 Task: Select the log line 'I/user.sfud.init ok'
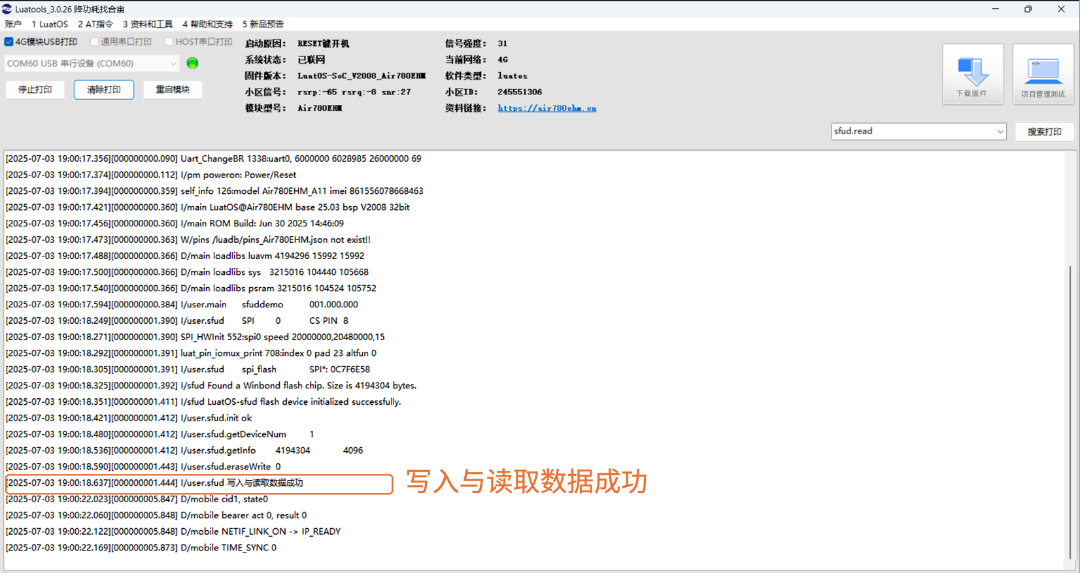(129, 418)
